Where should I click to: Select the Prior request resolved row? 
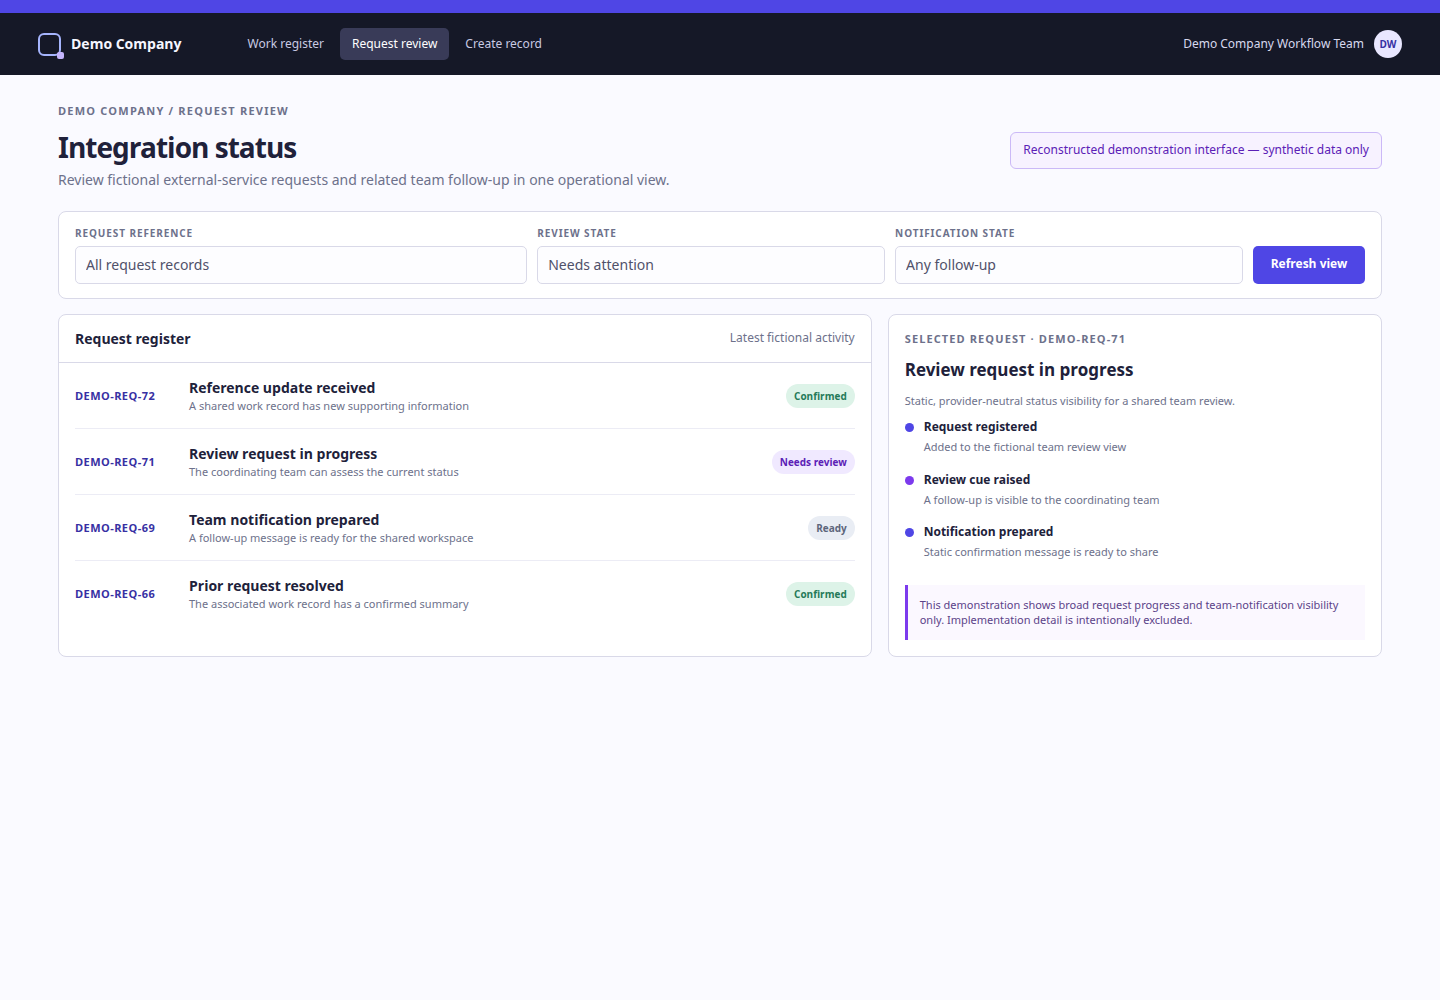click(x=465, y=594)
